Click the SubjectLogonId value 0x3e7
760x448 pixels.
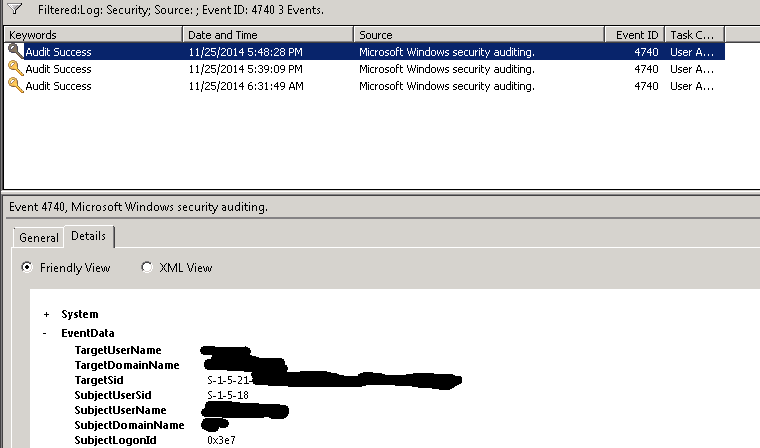[221, 440]
